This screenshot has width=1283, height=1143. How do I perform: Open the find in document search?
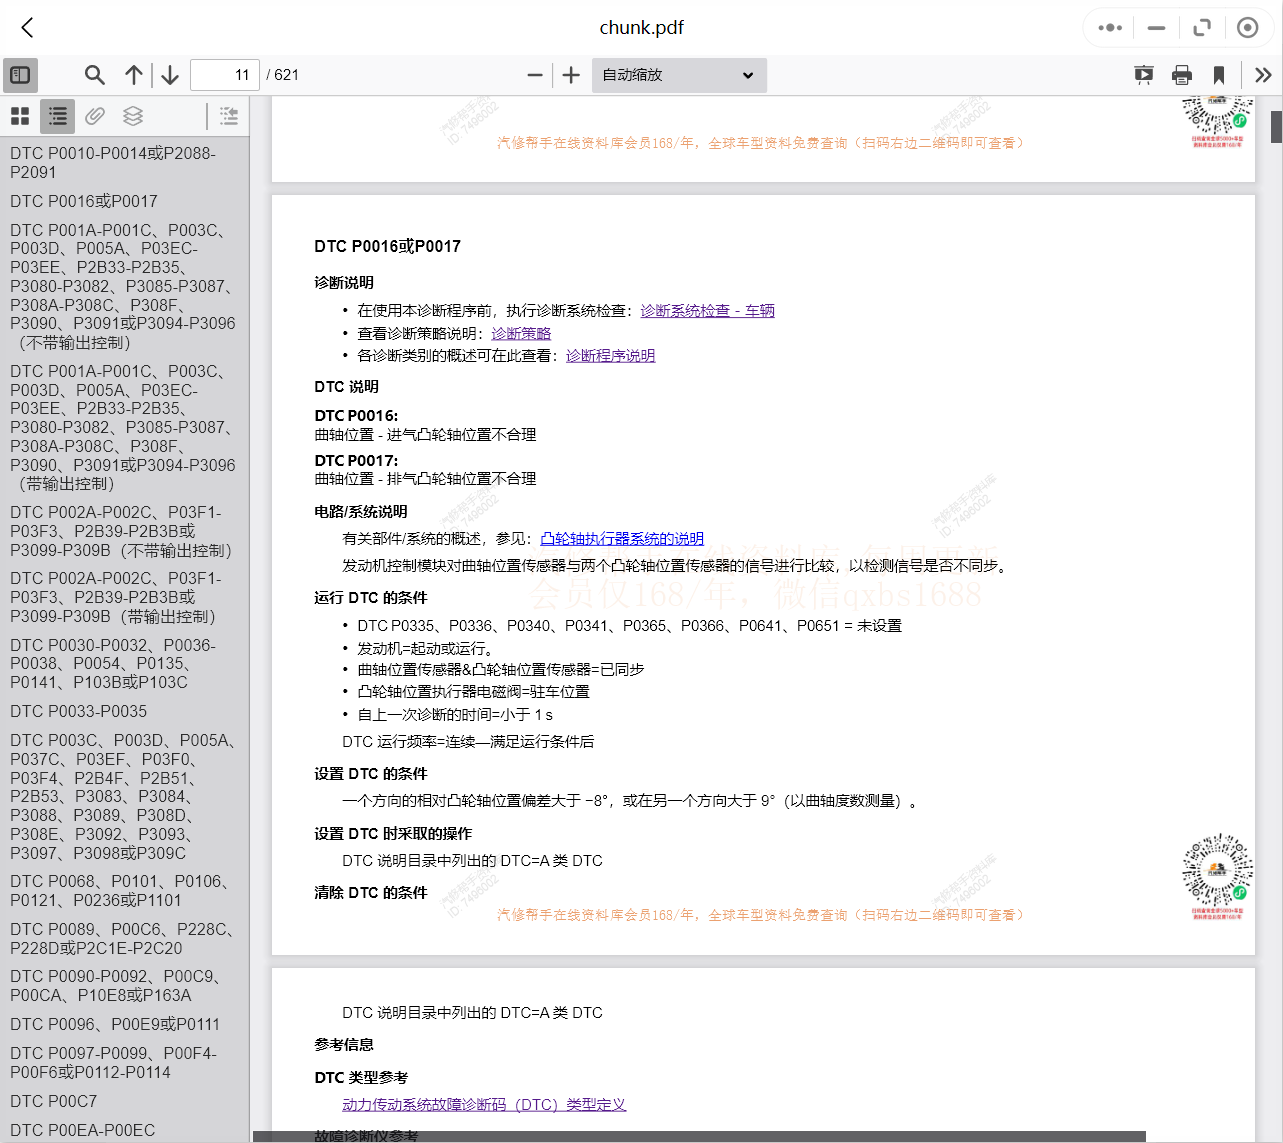click(x=94, y=75)
